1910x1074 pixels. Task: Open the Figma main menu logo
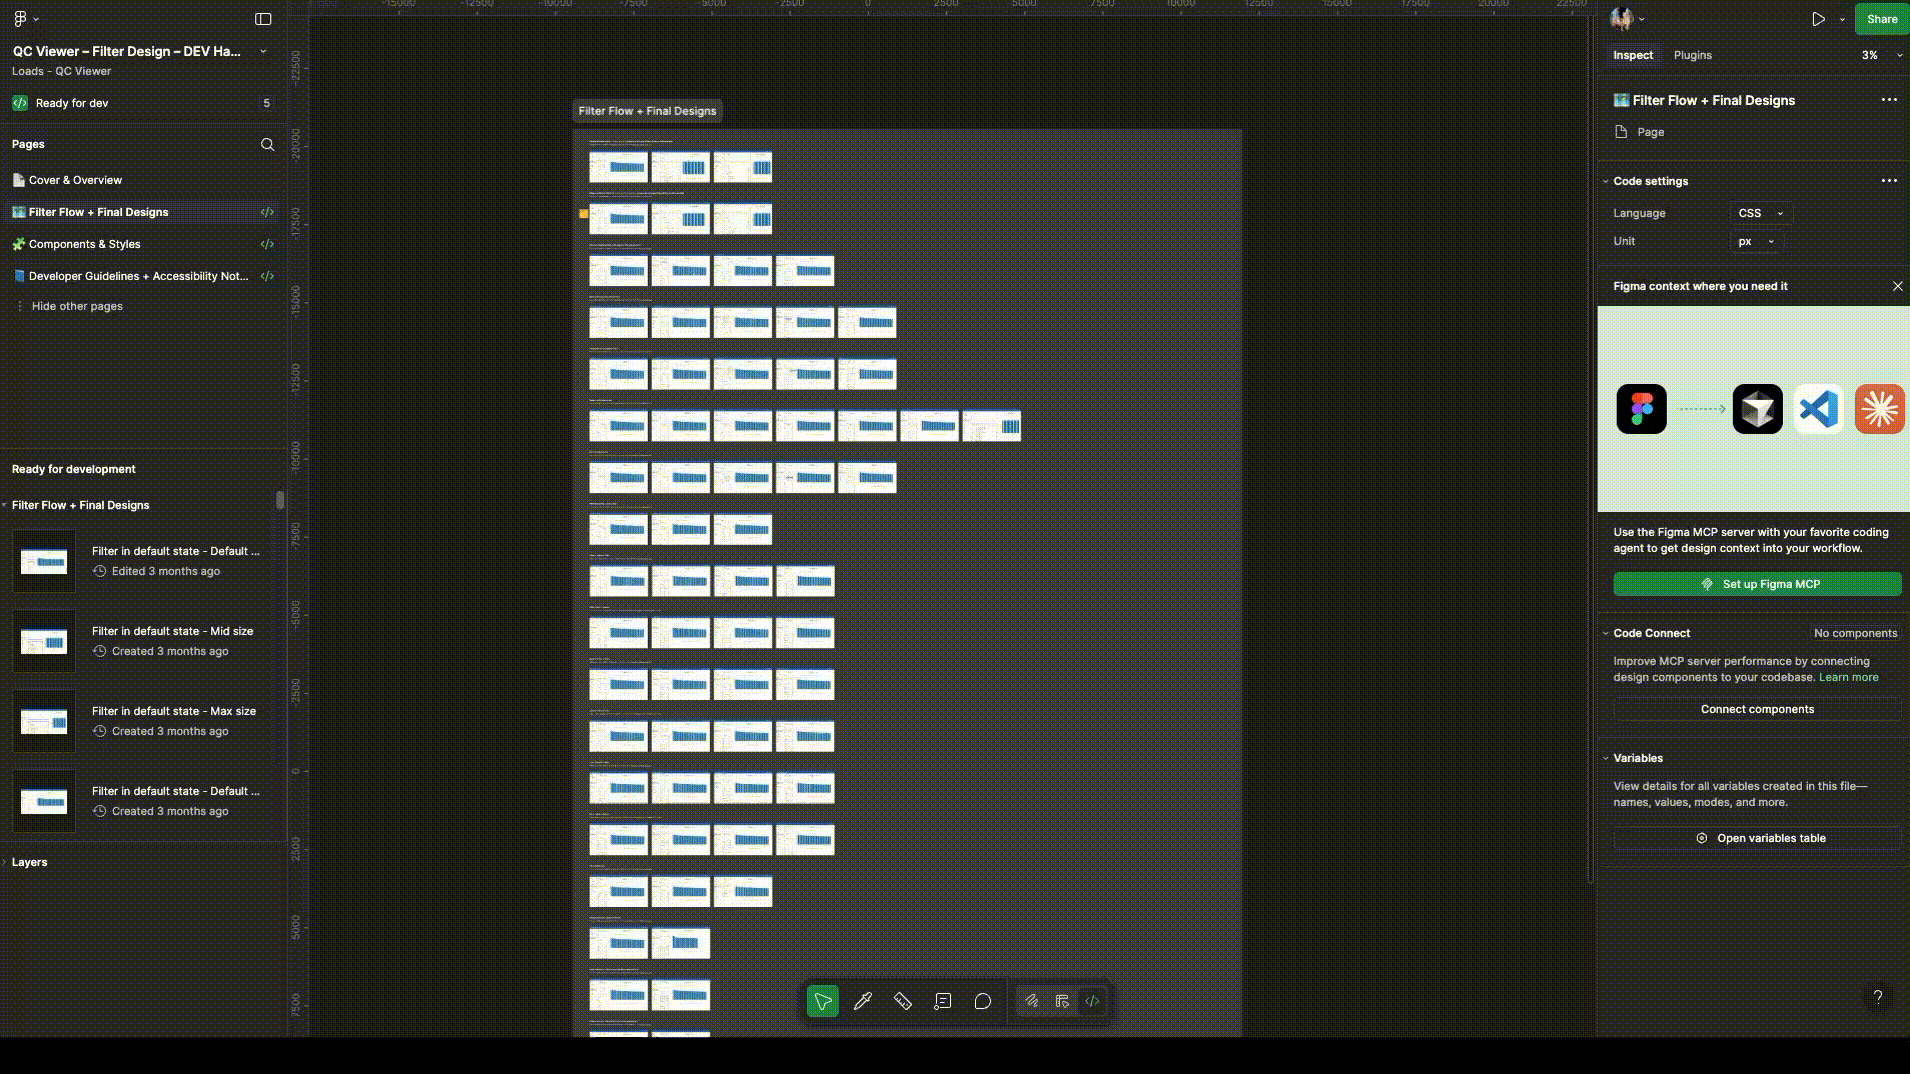pyautogui.click(x=20, y=19)
